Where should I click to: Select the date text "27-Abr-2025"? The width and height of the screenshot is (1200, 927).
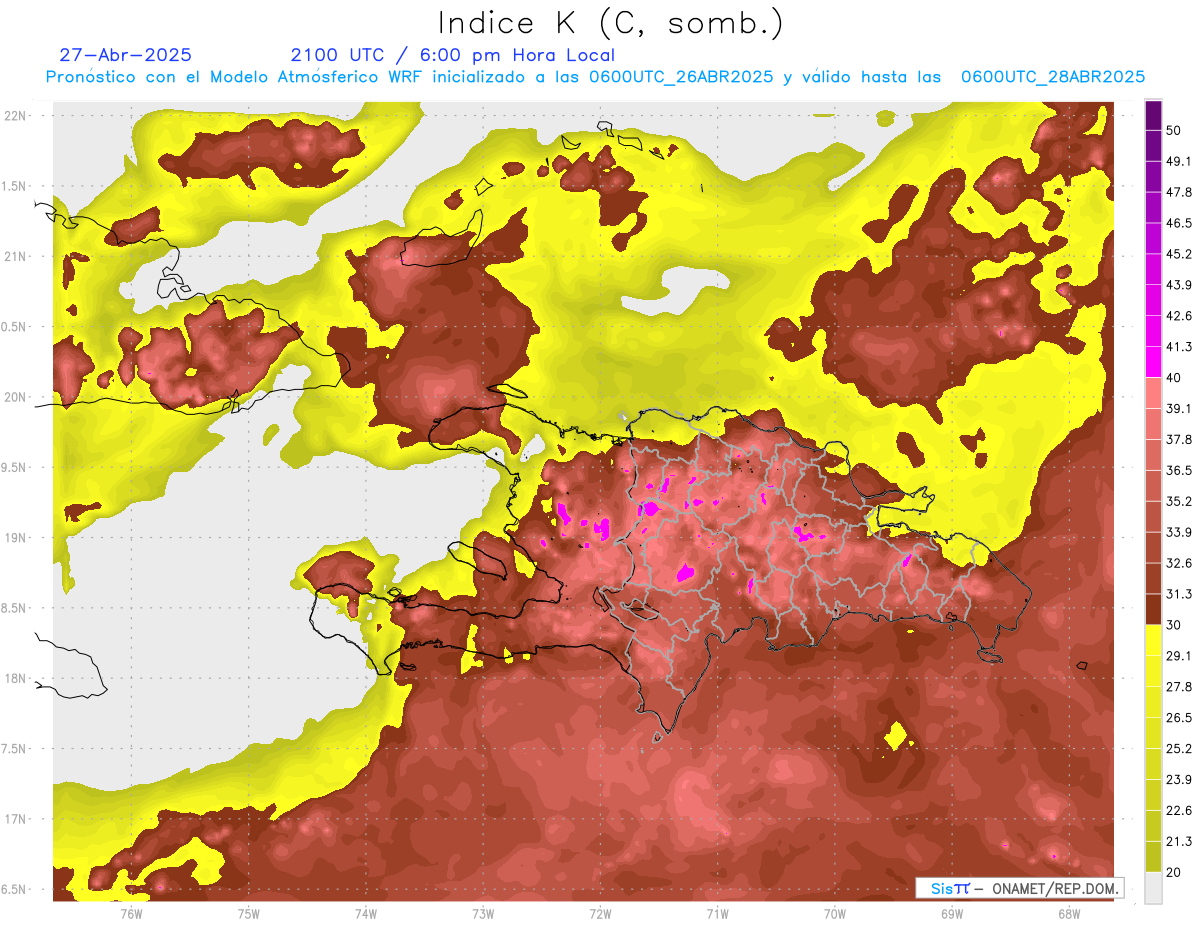pyautogui.click(x=126, y=55)
